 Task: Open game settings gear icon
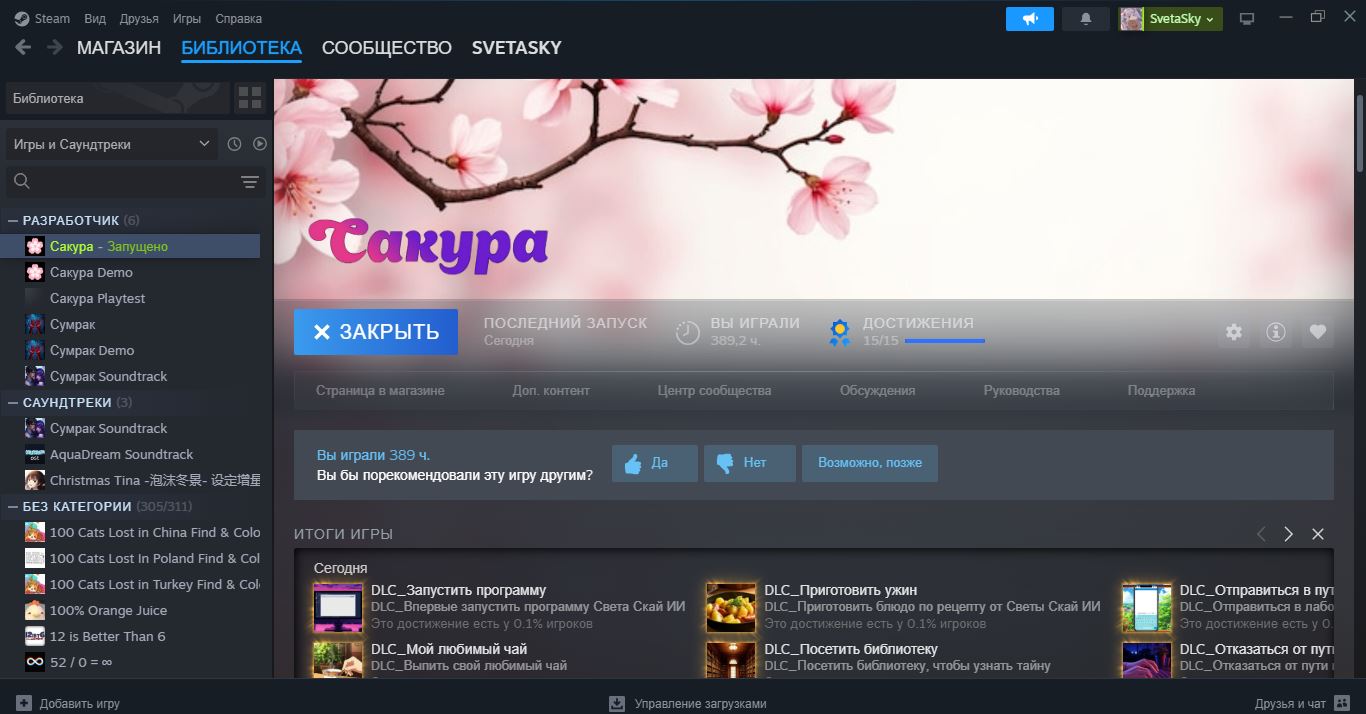(1234, 332)
